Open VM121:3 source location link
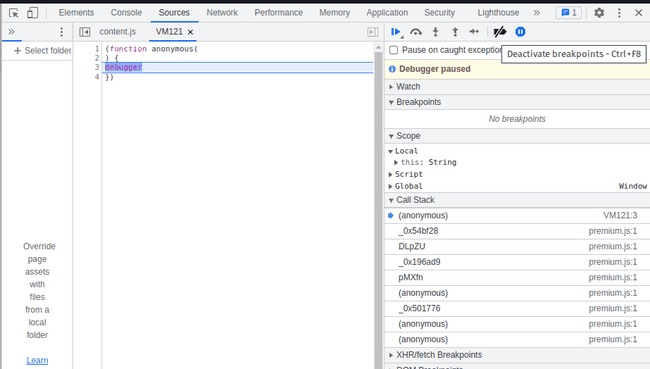 (x=620, y=216)
